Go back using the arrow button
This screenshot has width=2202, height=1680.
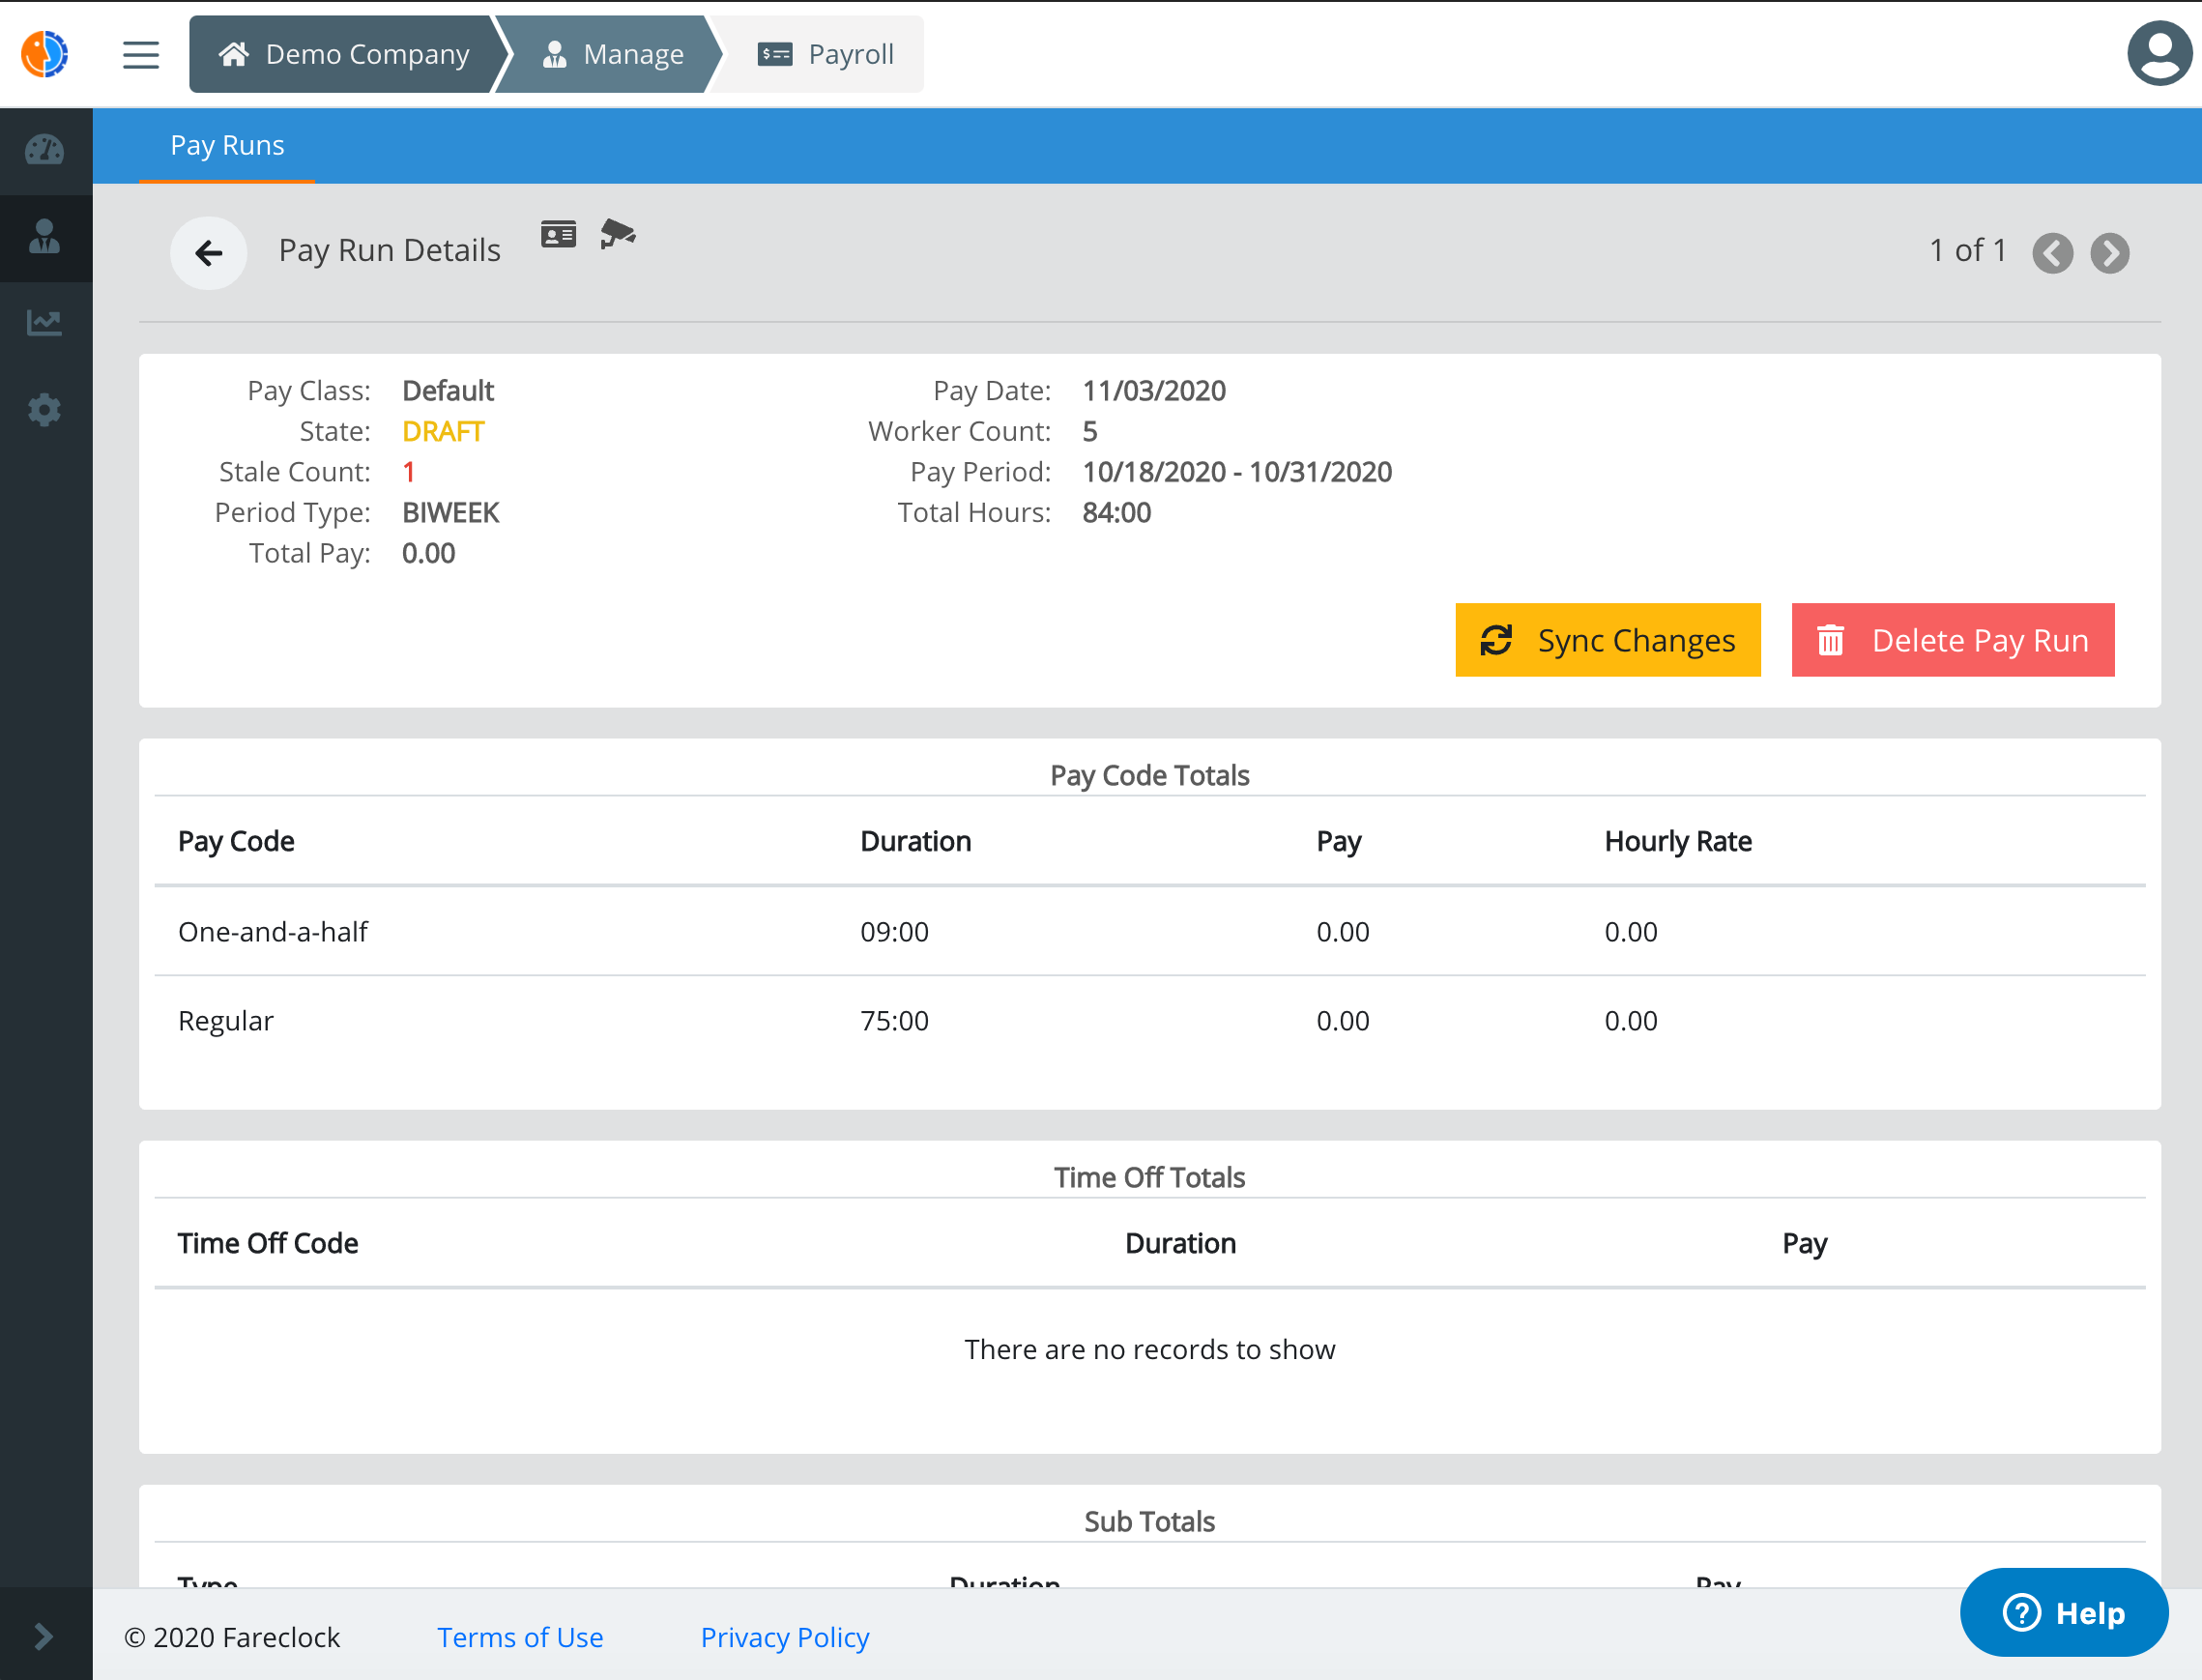[208, 253]
